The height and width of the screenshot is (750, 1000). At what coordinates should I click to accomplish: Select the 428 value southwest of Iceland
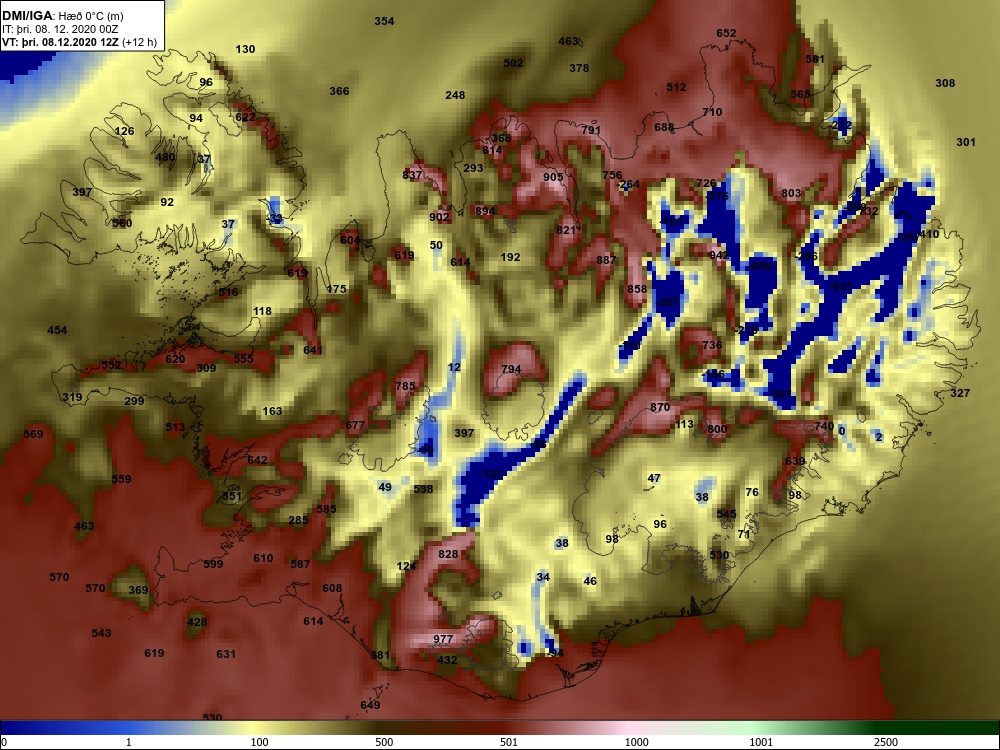point(197,622)
